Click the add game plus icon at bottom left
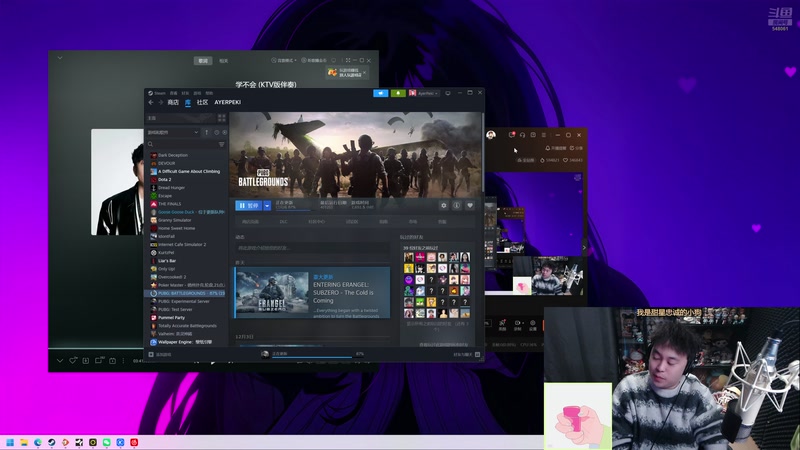Image resolution: width=800 pixels, height=450 pixels. coord(151,355)
